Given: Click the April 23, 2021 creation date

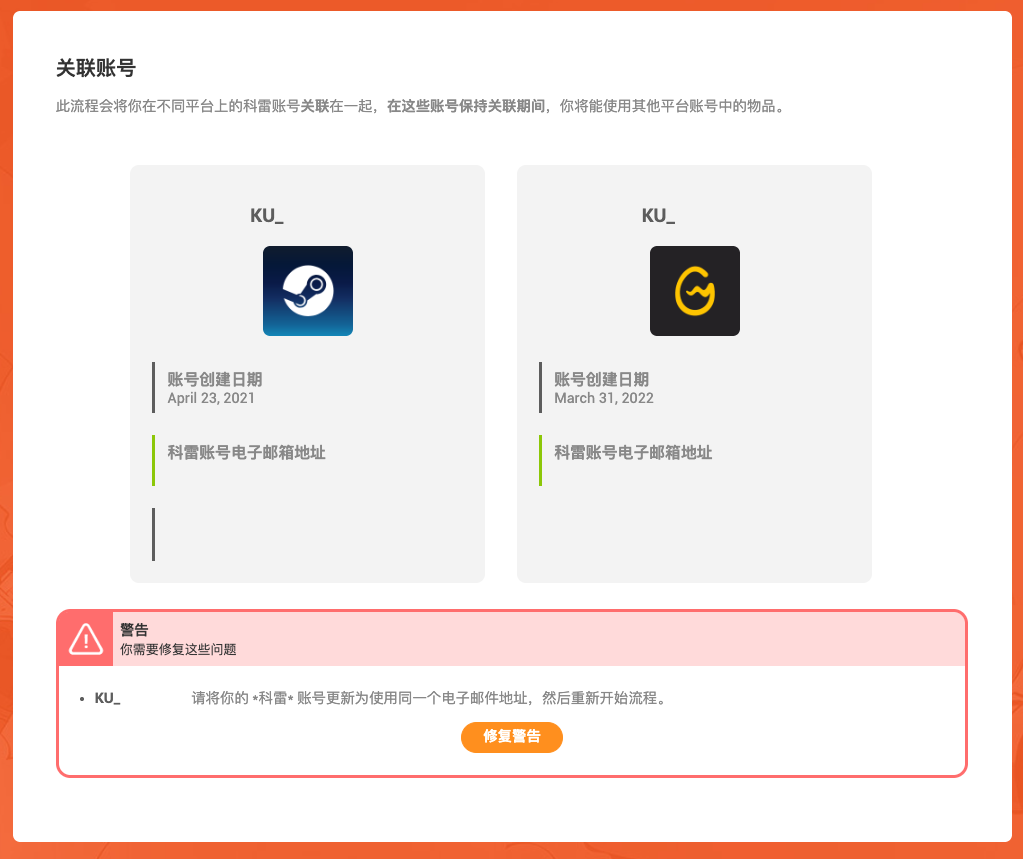Looking at the screenshot, I should [x=211, y=398].
